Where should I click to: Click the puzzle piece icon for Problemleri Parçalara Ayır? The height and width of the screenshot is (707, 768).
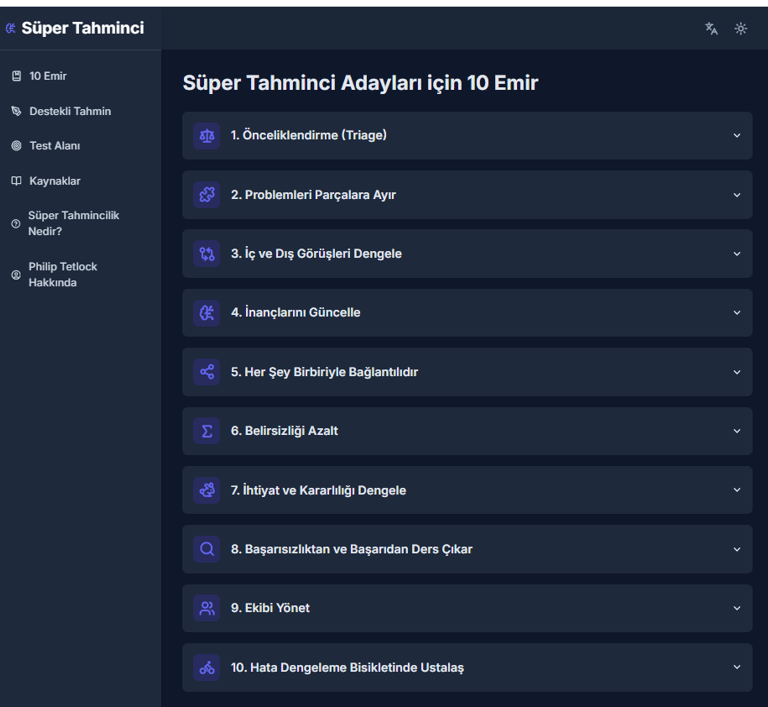[x=207, y=195]
